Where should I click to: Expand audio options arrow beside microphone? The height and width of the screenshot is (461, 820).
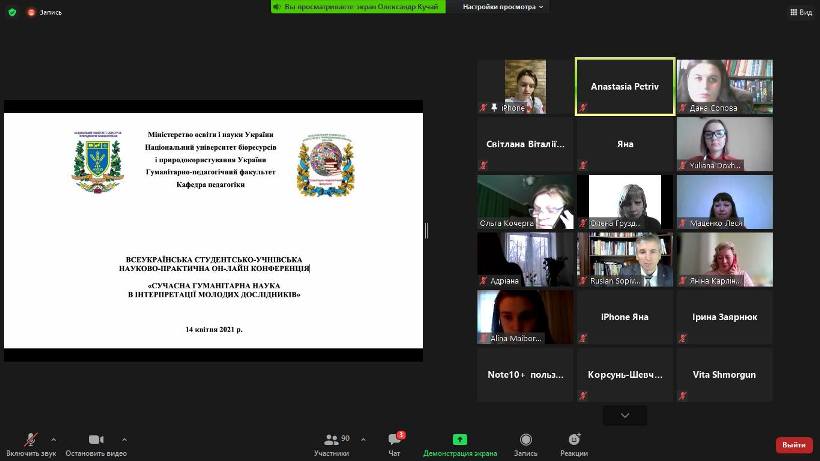pos(53,440)
